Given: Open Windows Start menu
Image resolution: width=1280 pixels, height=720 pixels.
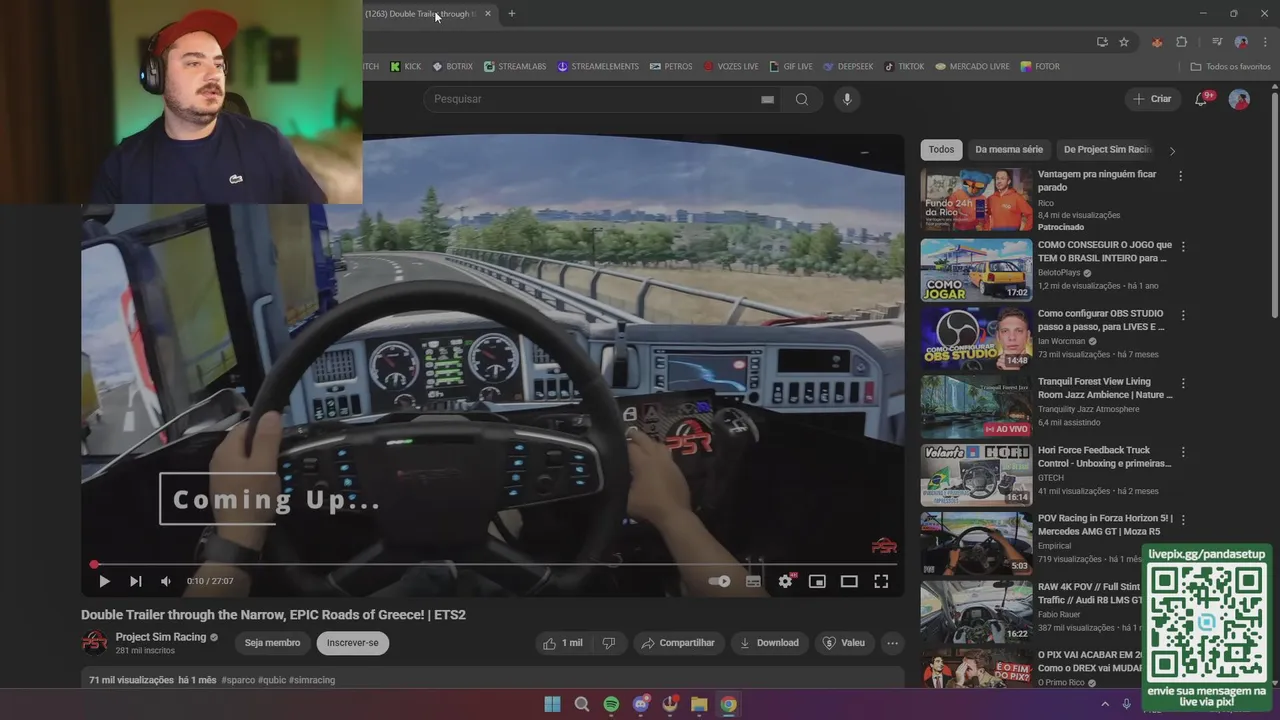Looking at the screenshot, I should (552, 704).
